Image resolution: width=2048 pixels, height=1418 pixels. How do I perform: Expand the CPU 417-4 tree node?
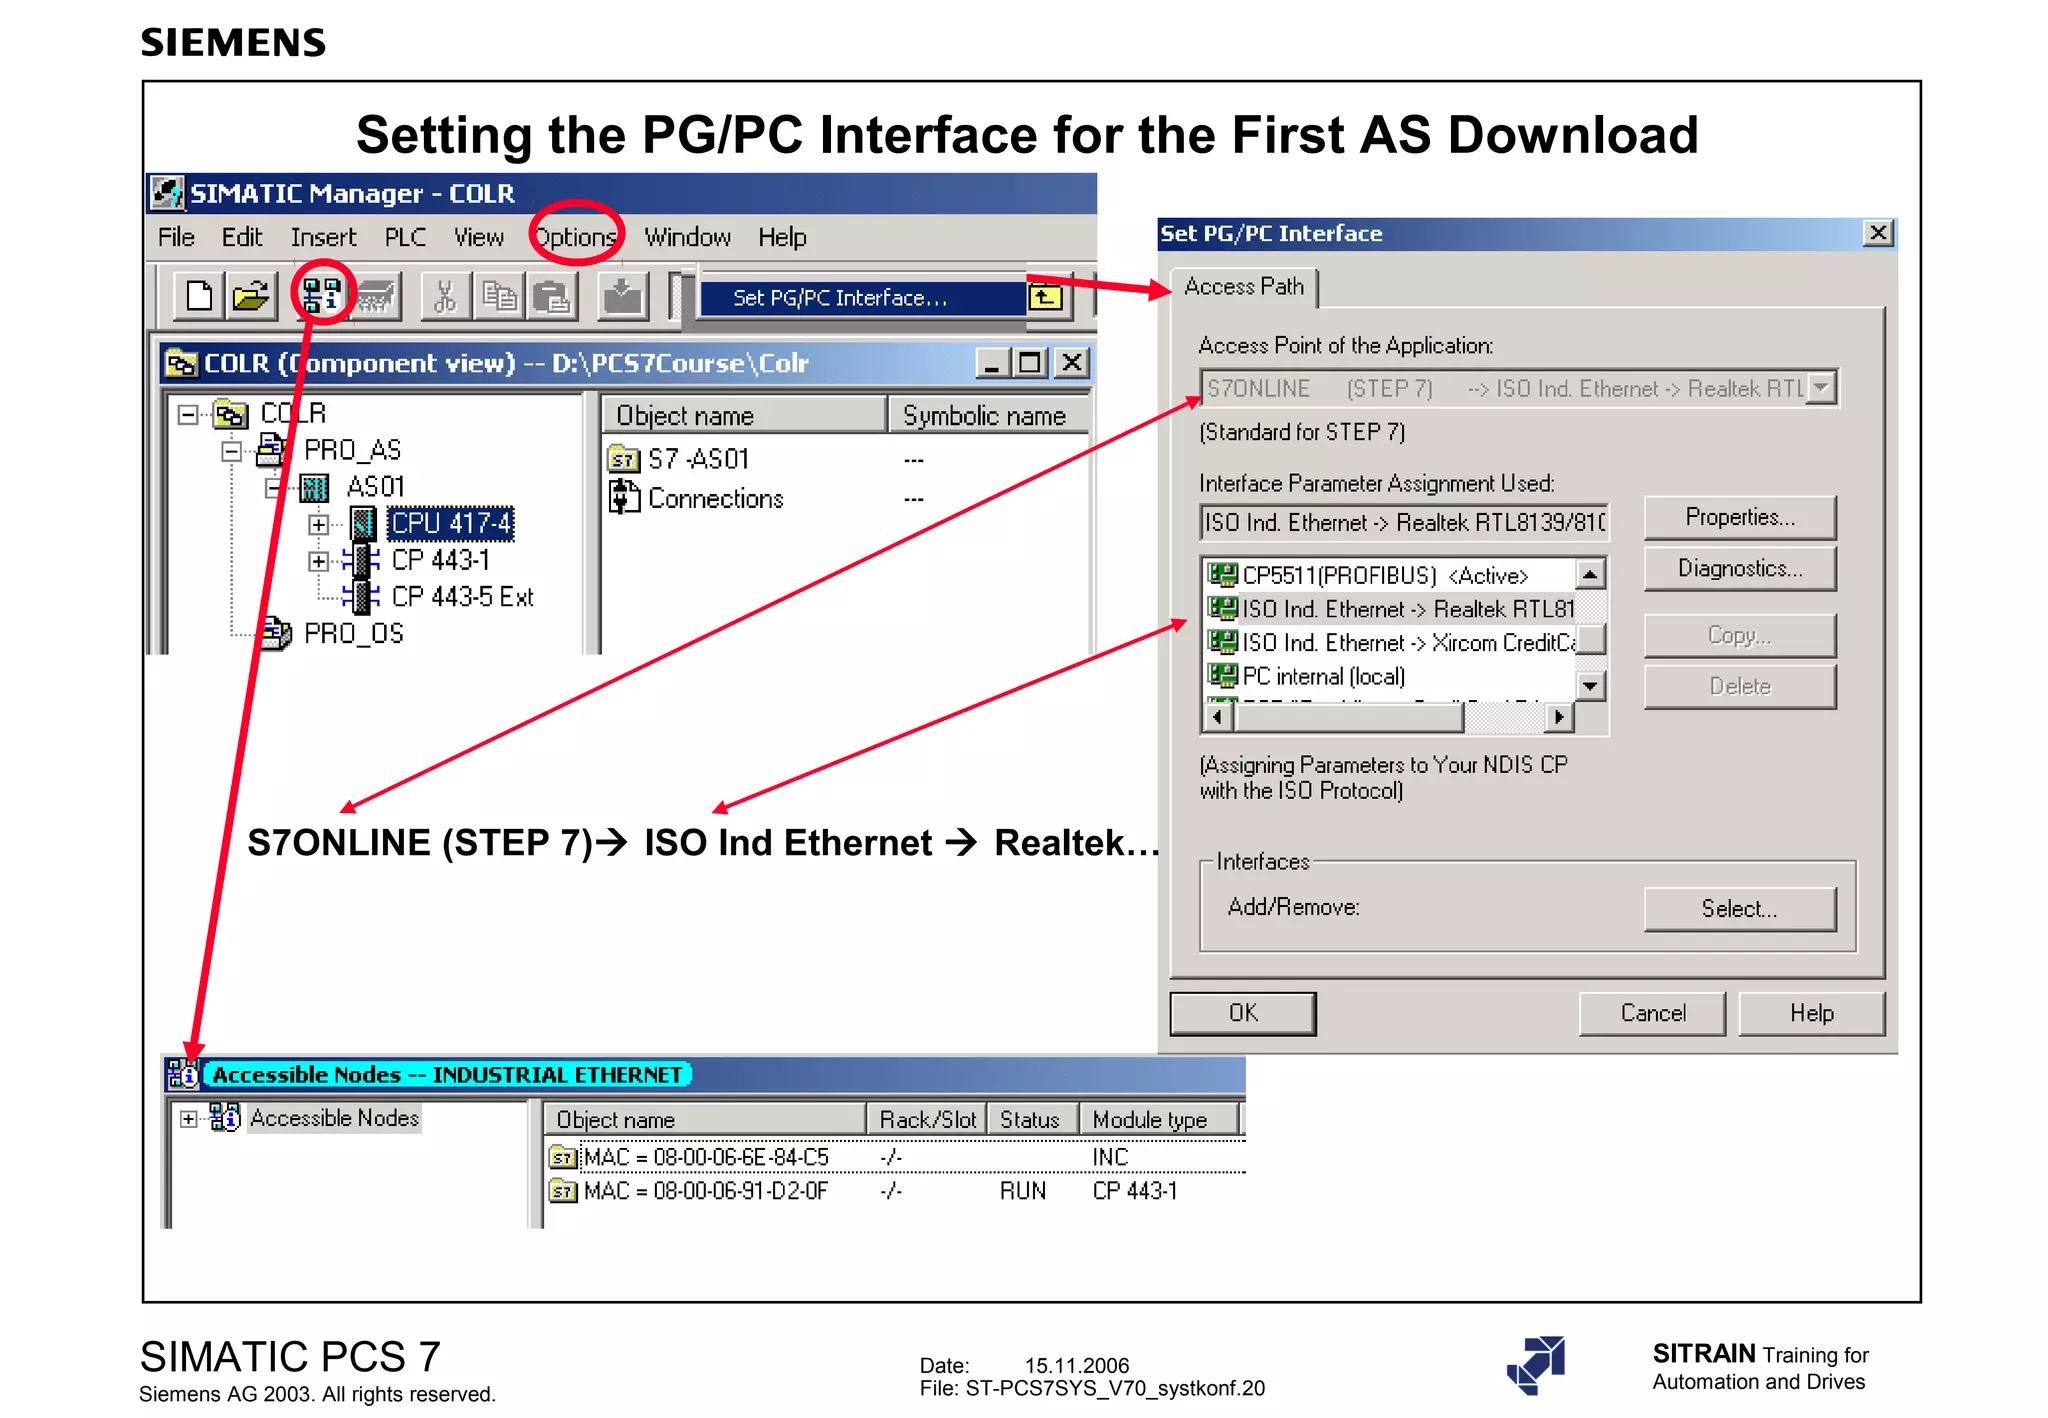(318, 524)
